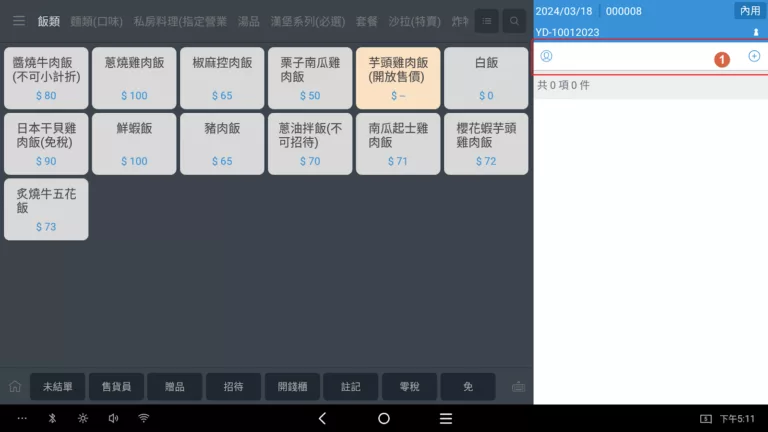Toggle the 內用 dine-in mode button
Viewport: 768px width, 432px height.
pos(748,10)
